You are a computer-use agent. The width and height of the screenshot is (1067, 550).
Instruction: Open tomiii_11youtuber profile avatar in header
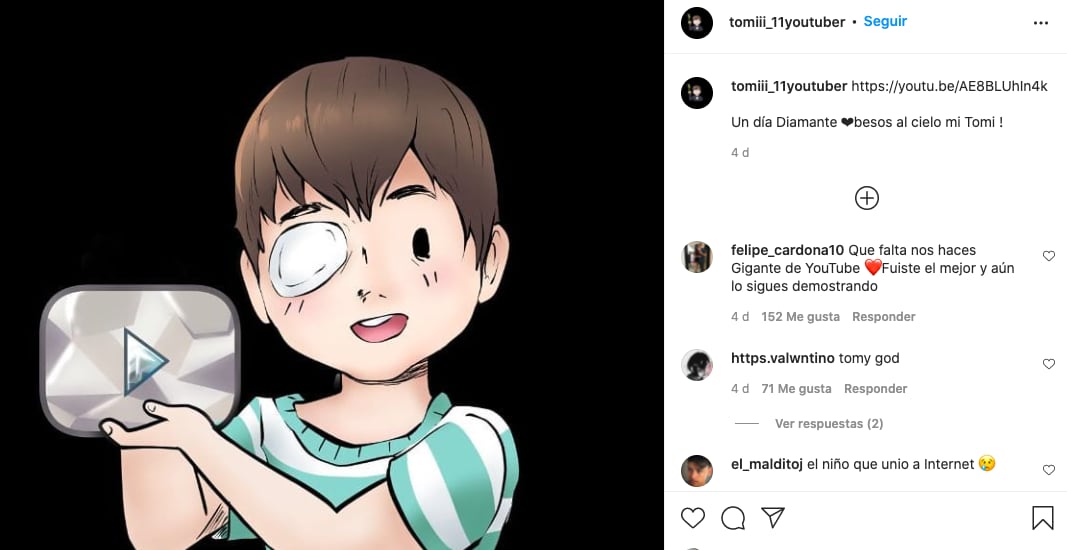tap(697, 22)
